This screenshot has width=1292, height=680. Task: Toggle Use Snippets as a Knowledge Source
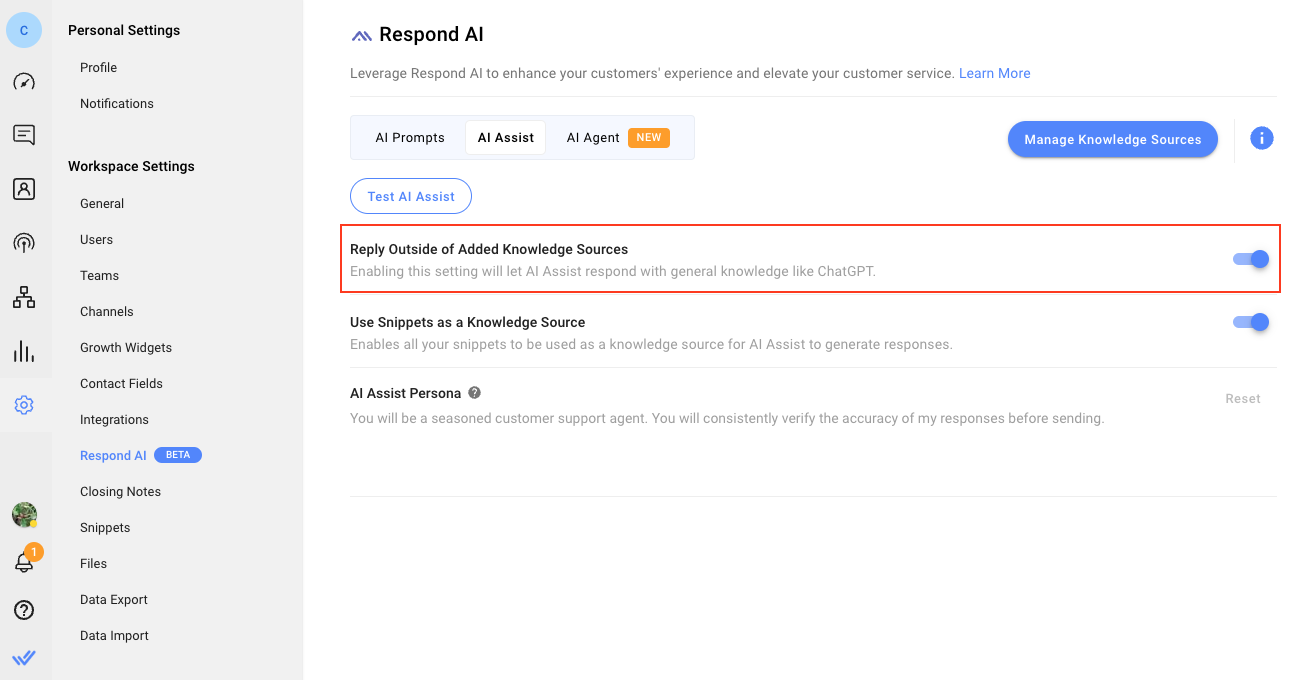(1249, 322)
